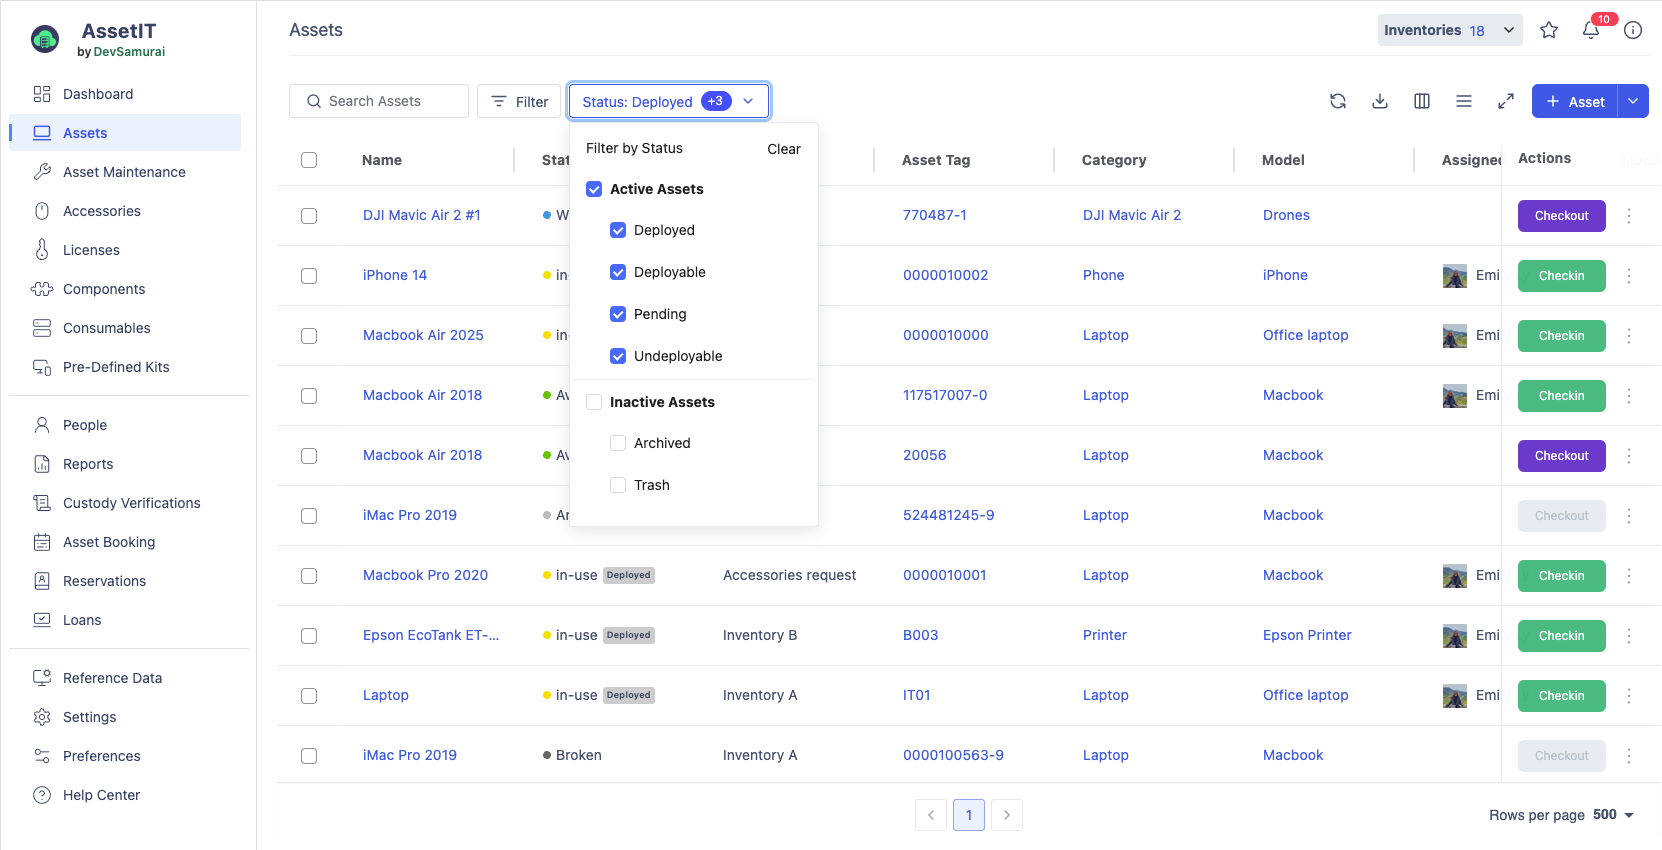Open the DJI Mavic Air 2 #1 asset link
Viewport: 1662px width, 850px height.
click(x=421, y=215)
